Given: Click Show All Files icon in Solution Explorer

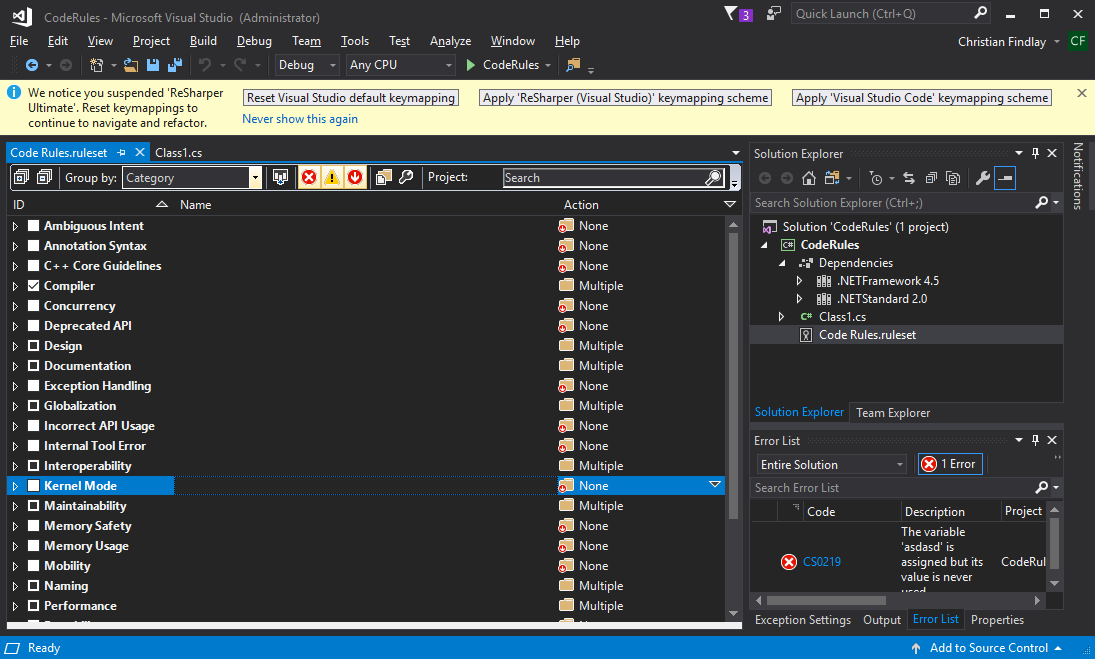Looking at the screenshot, I should [x=953, y=178].
